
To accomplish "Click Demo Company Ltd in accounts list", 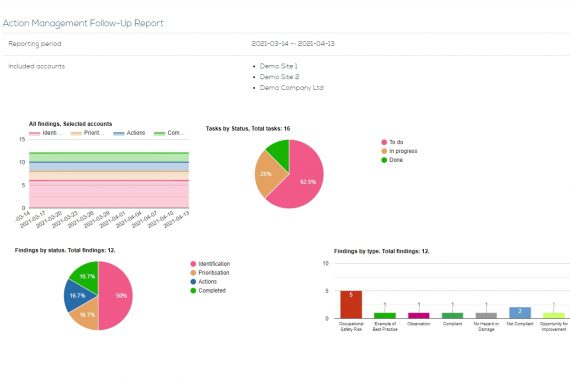I will click(x=292, y=88).
